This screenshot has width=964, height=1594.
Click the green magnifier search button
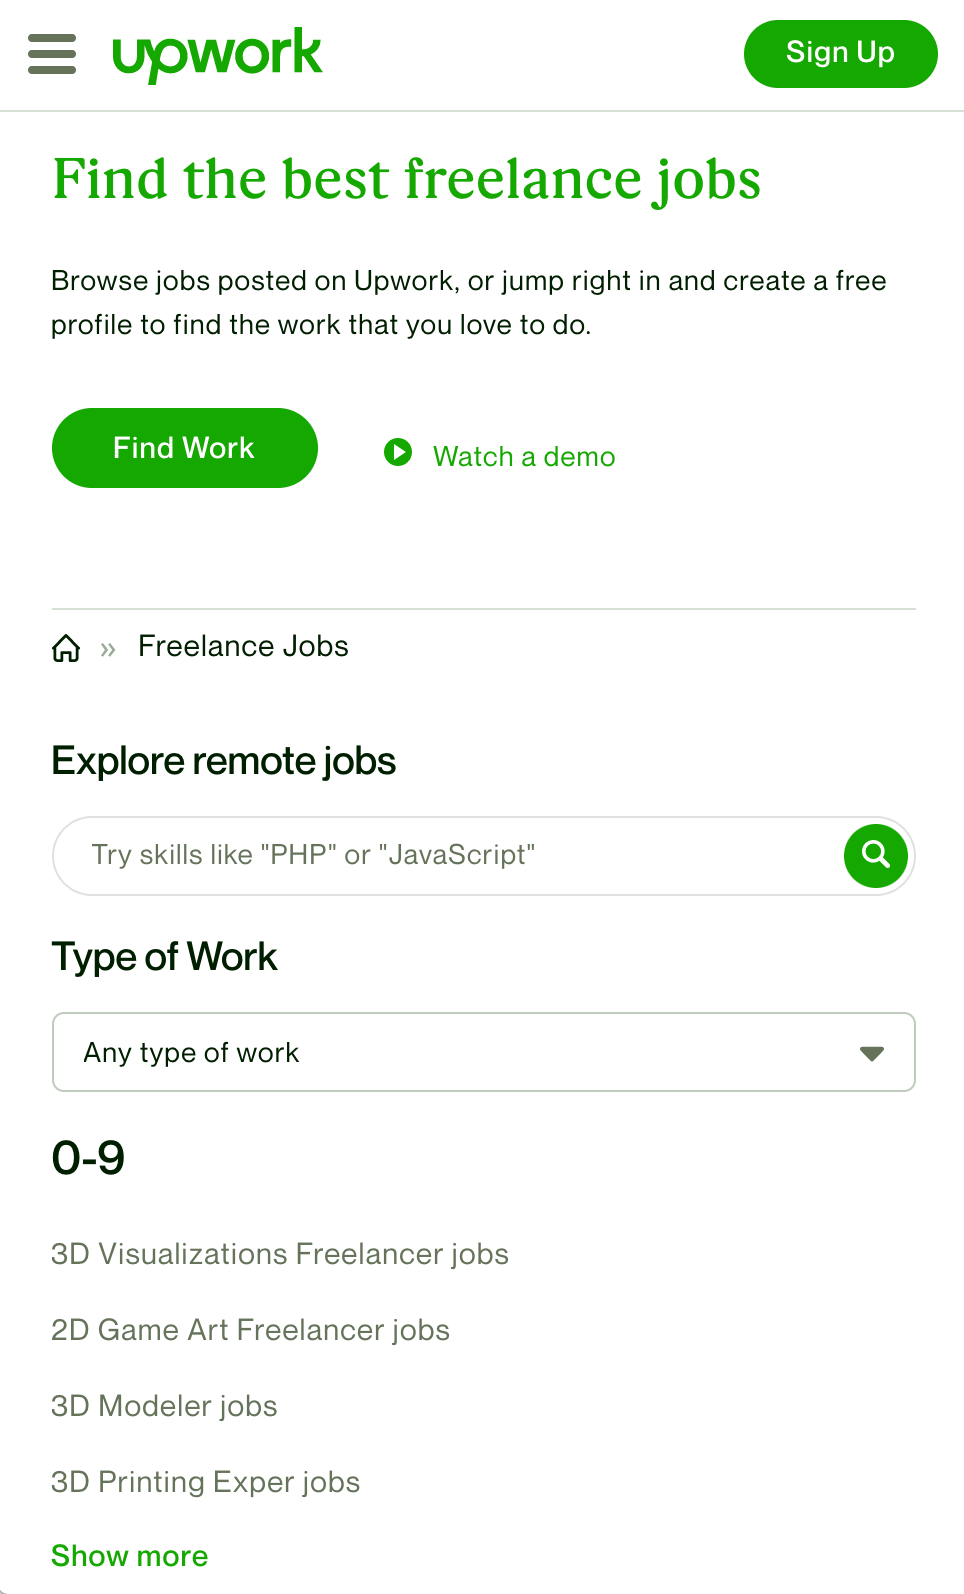875,855
